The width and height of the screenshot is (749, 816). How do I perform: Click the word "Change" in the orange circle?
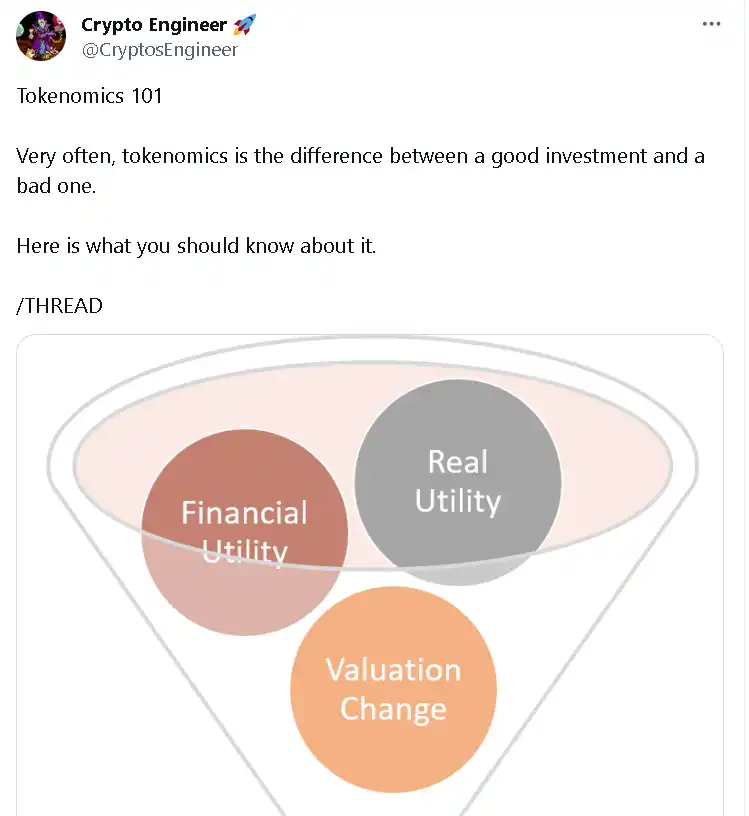[x=393, y=709]
